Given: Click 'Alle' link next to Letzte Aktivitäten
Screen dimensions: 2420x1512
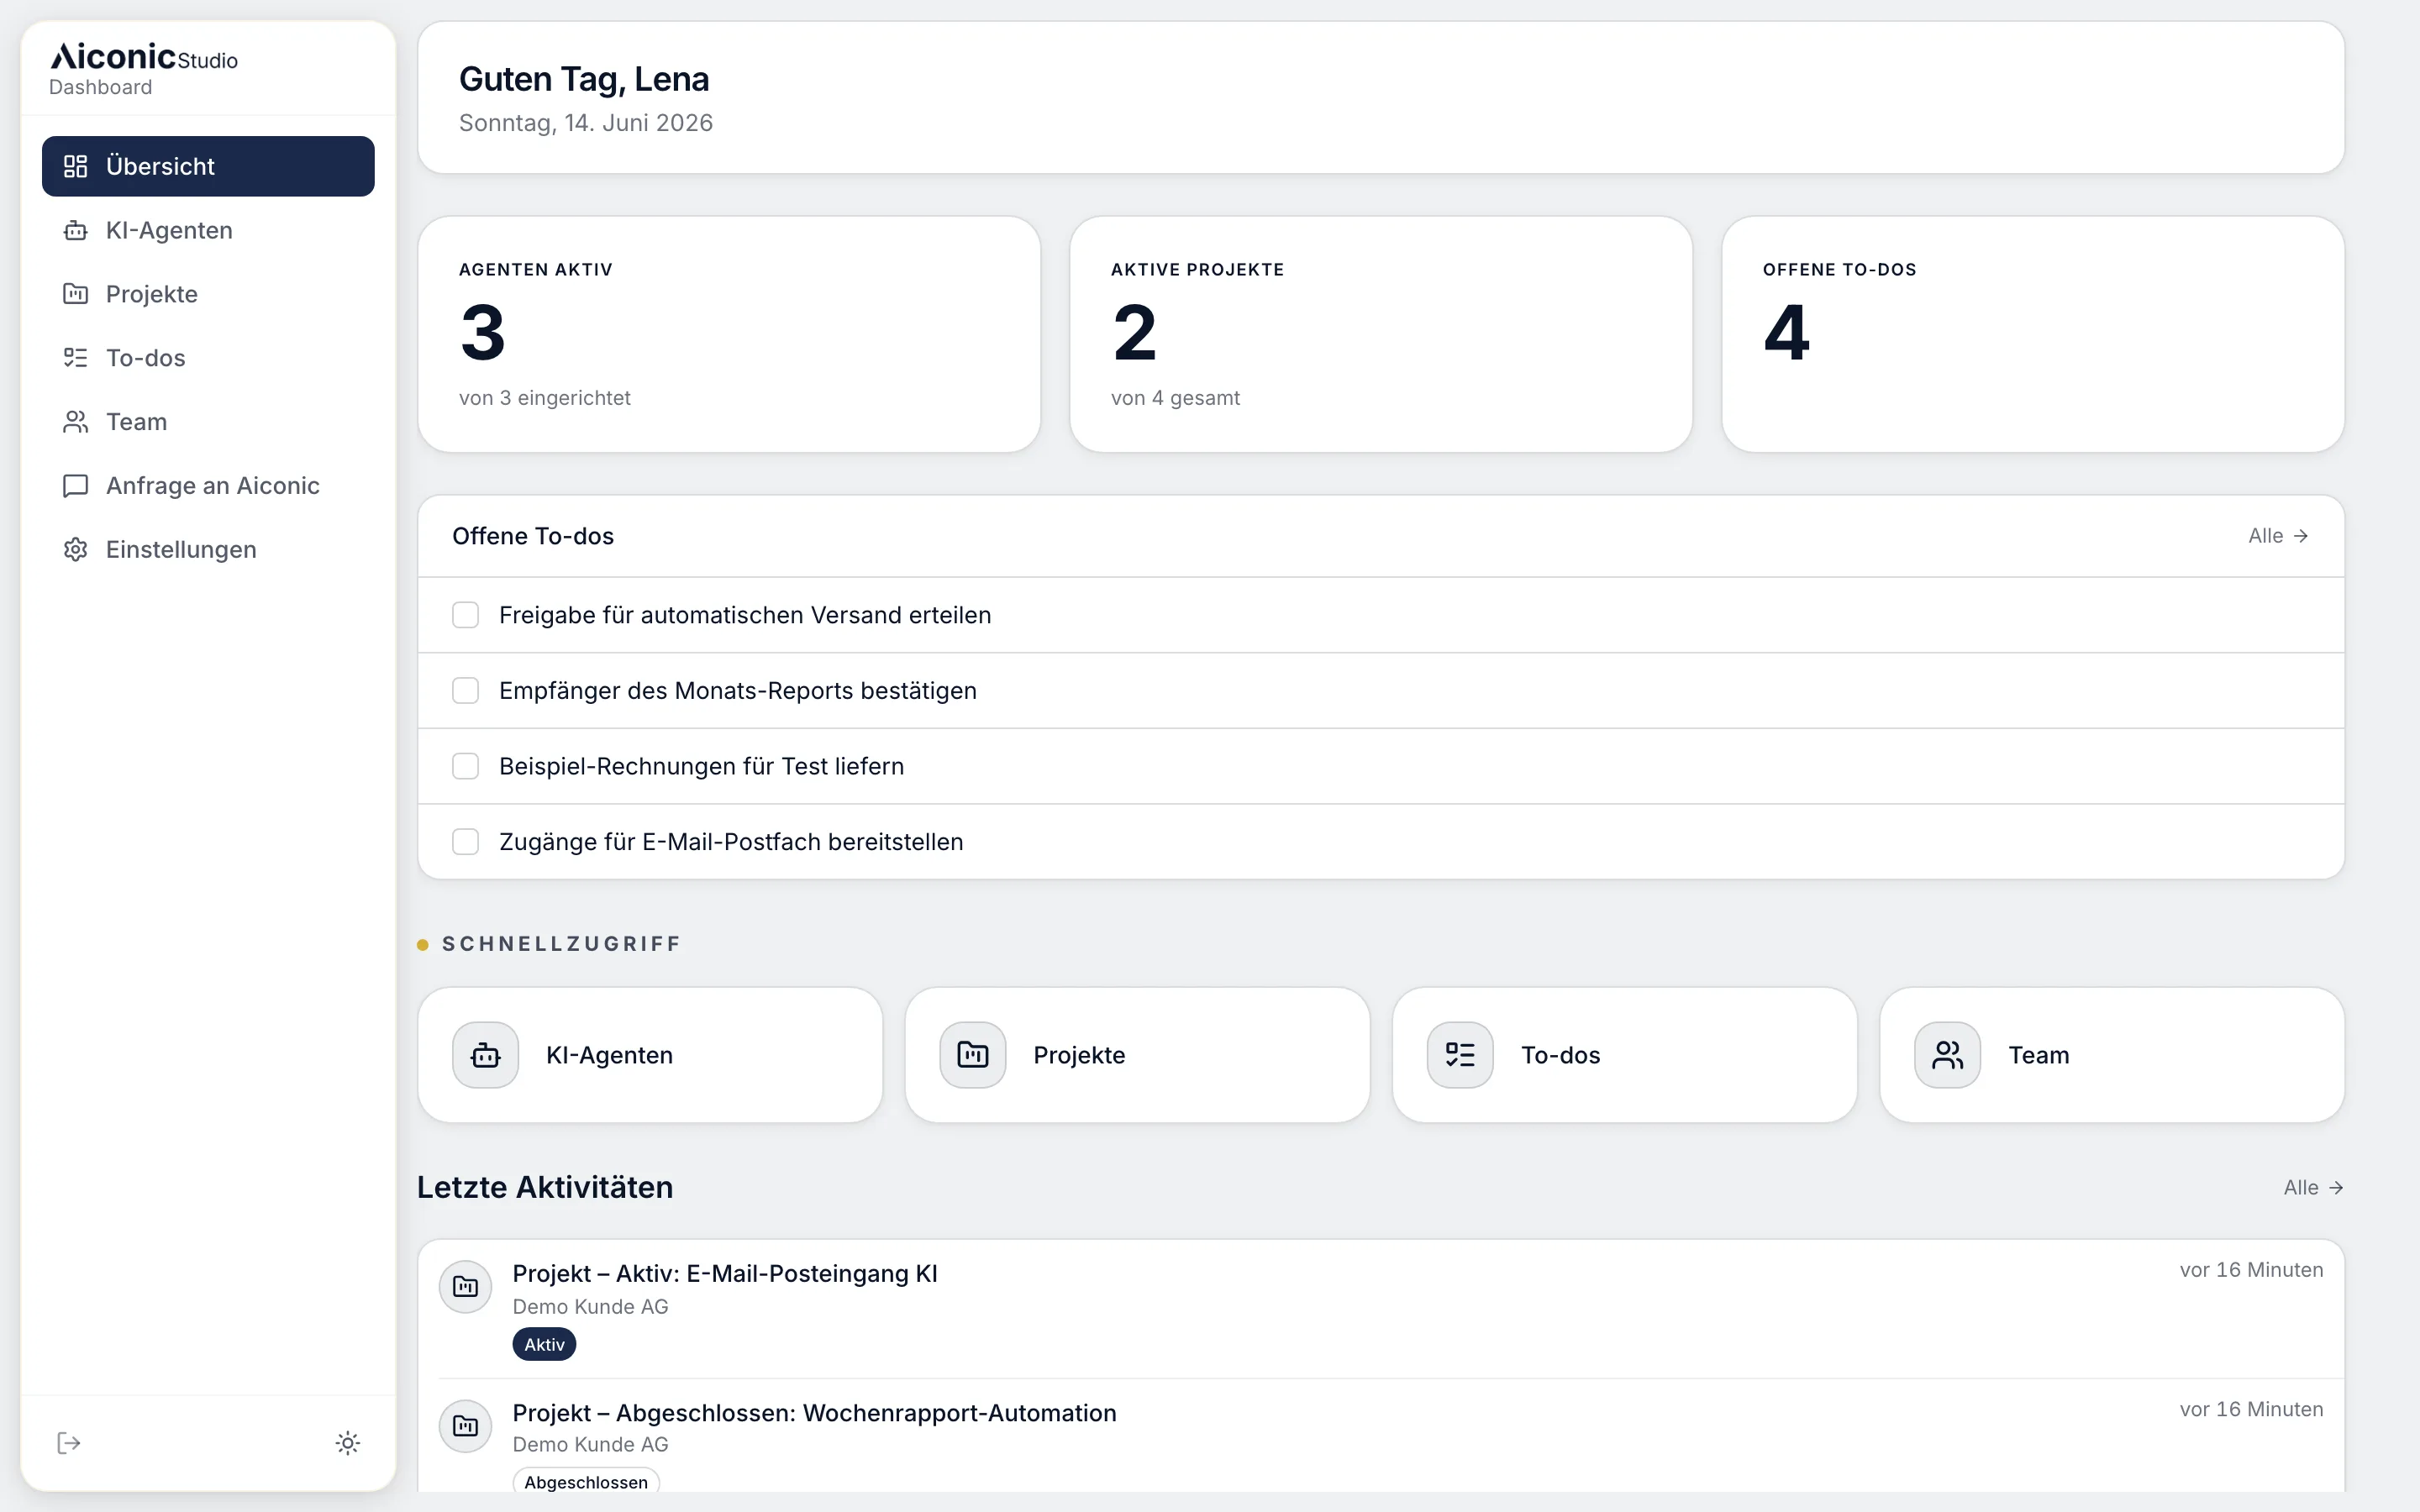Looking at the screenshot, I should click(2313, 1188).
